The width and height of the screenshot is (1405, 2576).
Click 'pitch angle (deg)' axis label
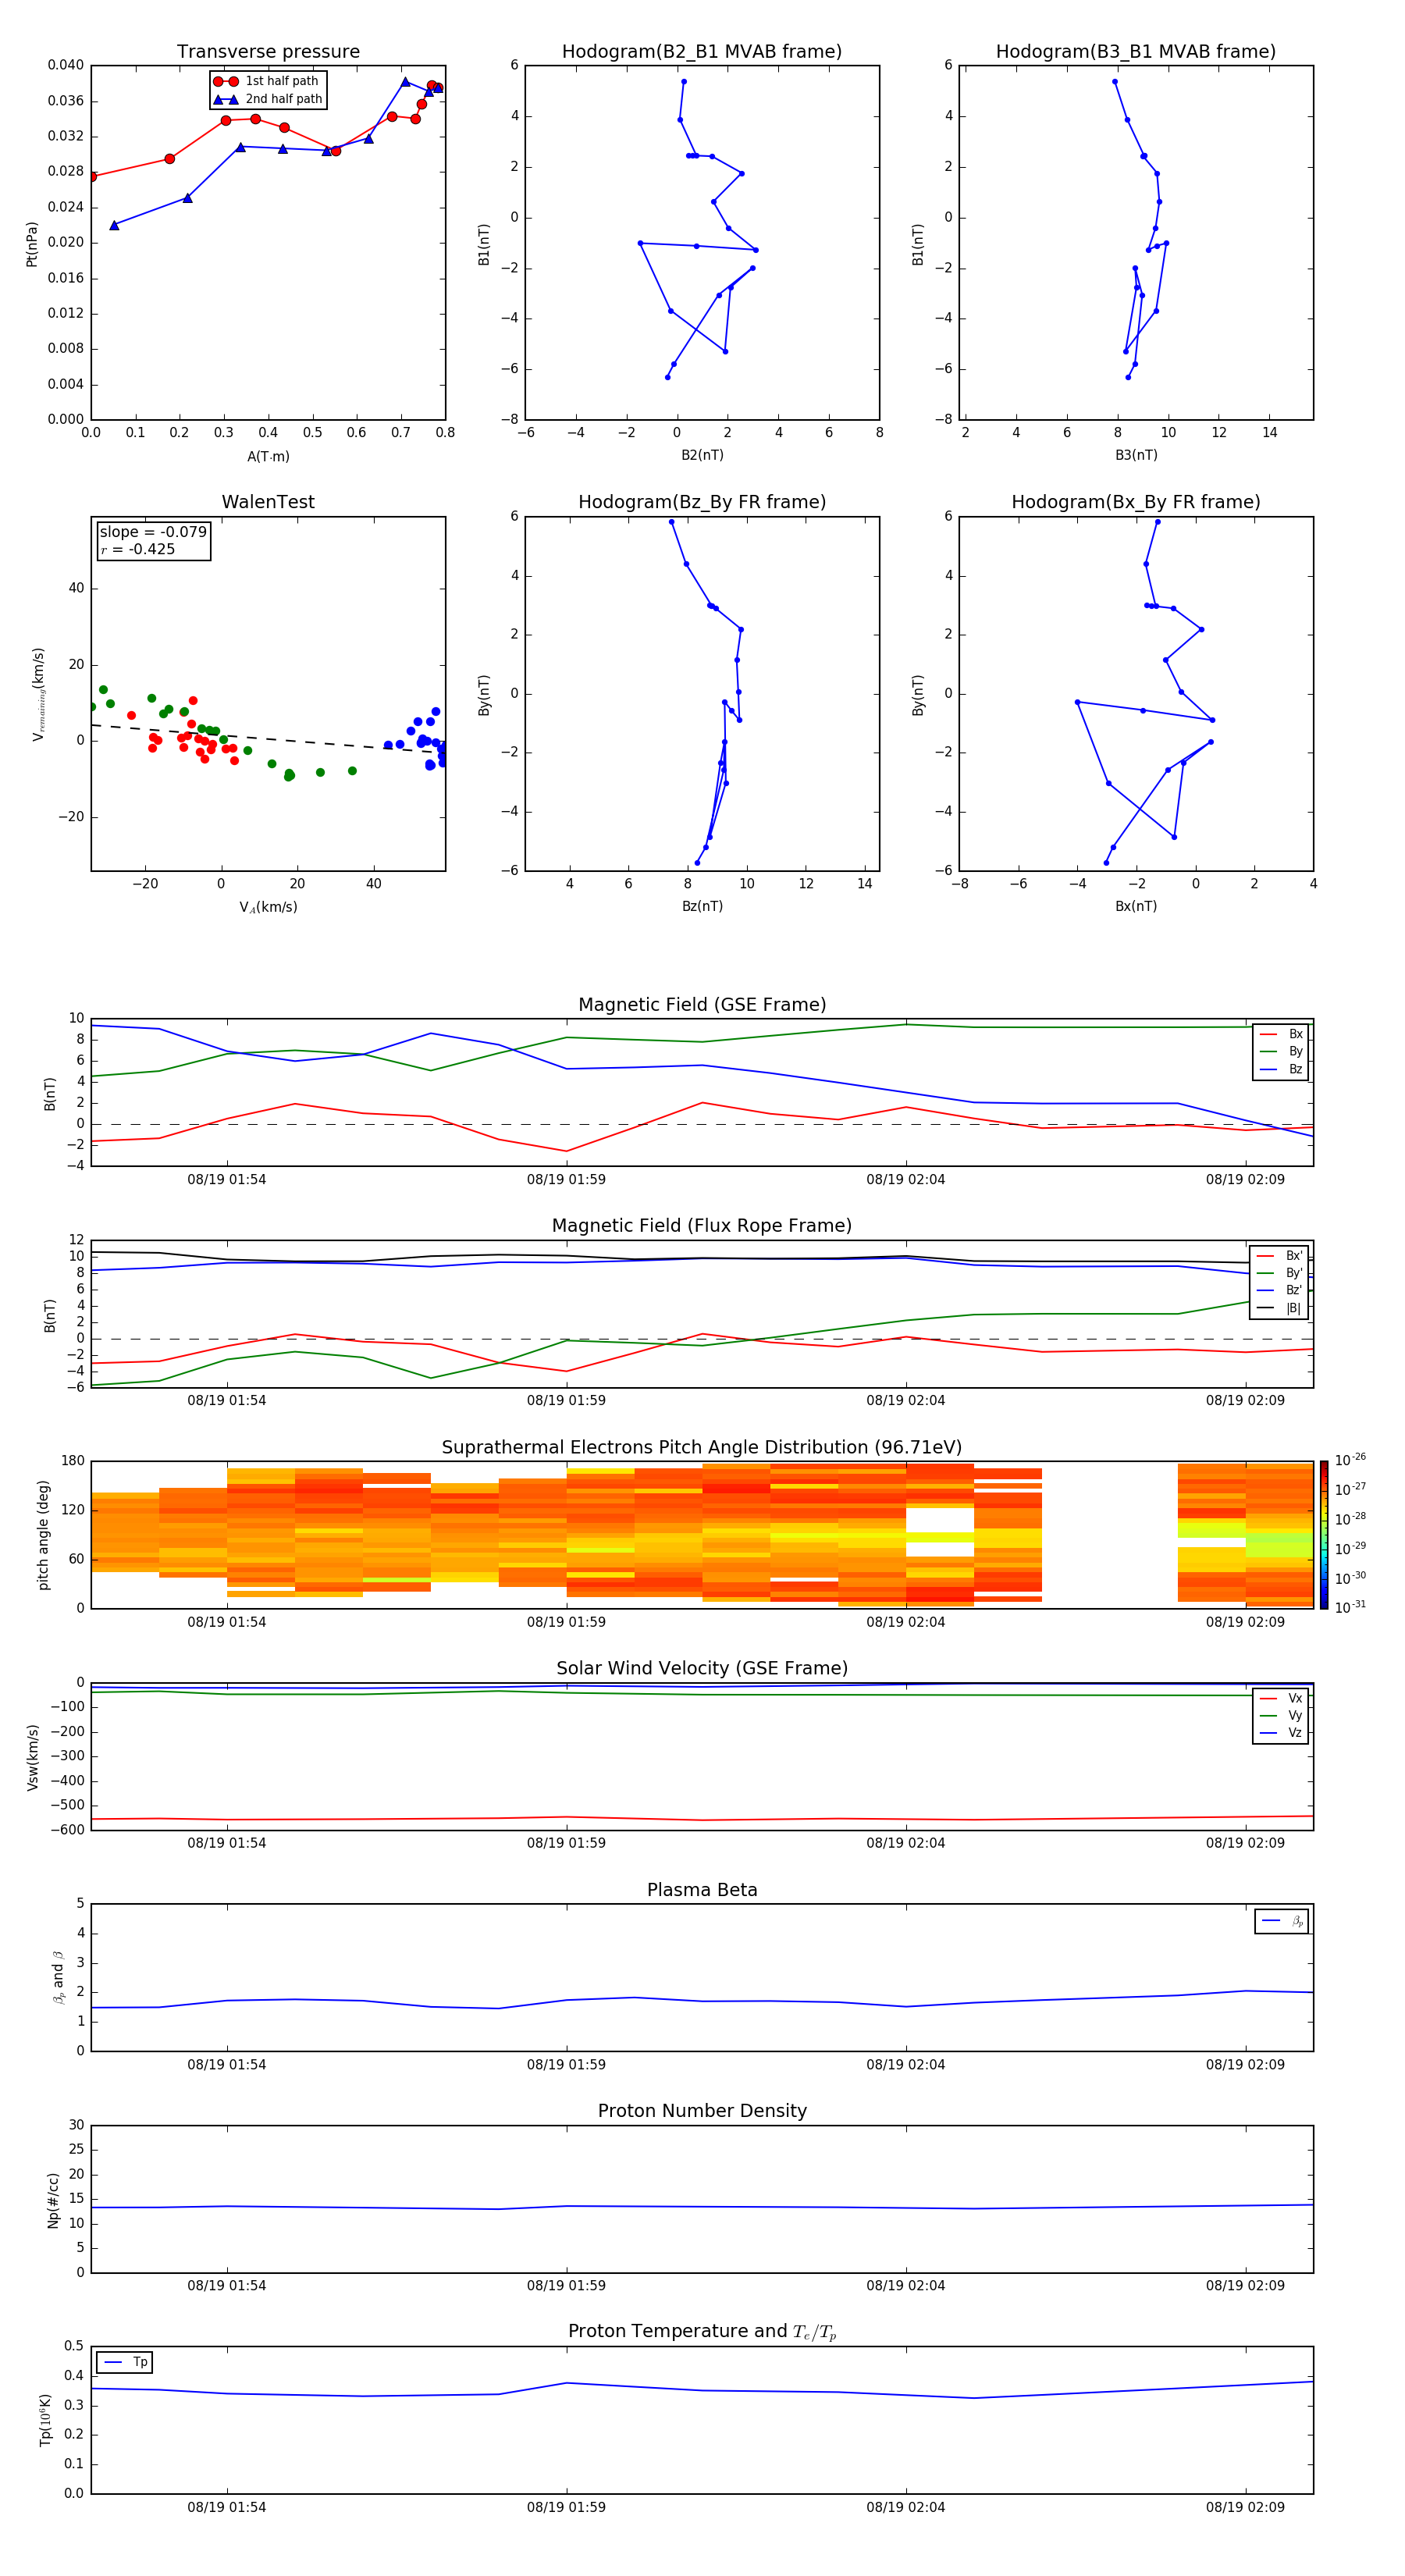pos(43,1535)
